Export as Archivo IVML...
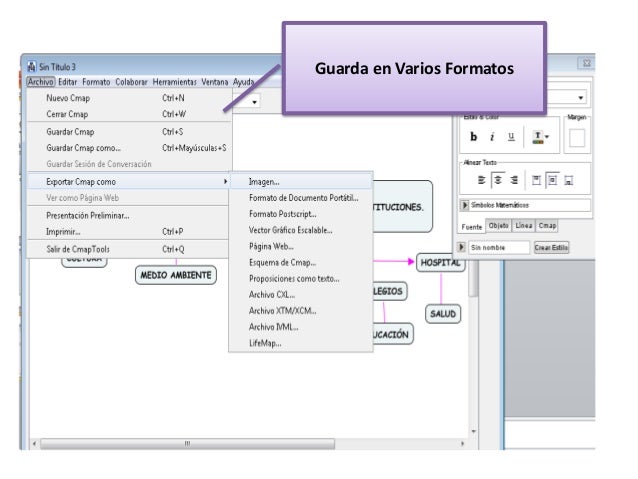 click(301, 327)
